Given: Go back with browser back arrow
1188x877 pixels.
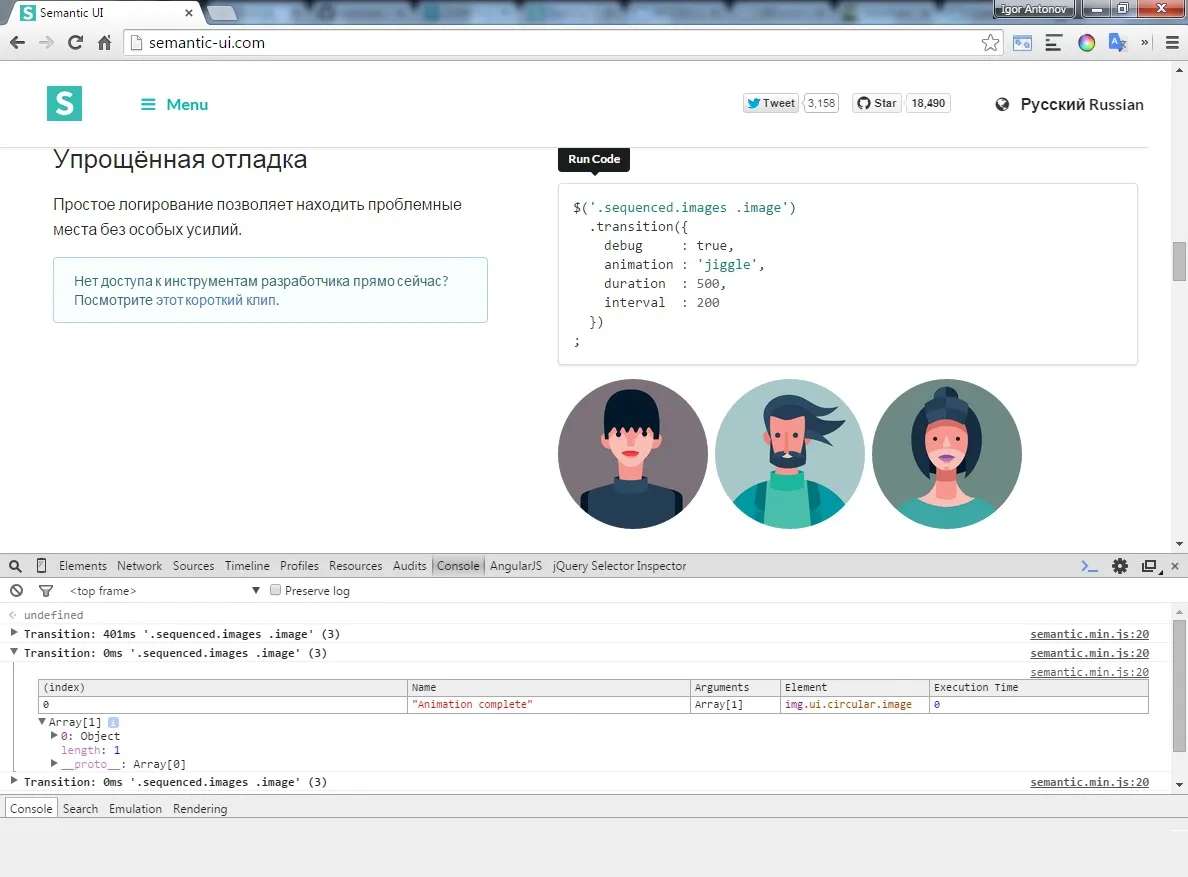Looking at the screenshot, I should (17, 42).
